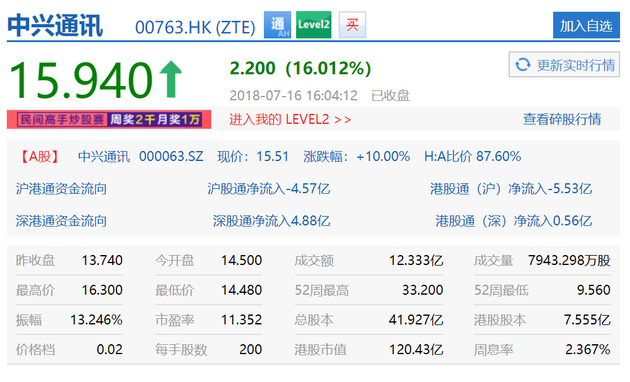The height and width of the screenshot is (382, 630).
Task: Click the 买 buy icon
Action: 352,25
